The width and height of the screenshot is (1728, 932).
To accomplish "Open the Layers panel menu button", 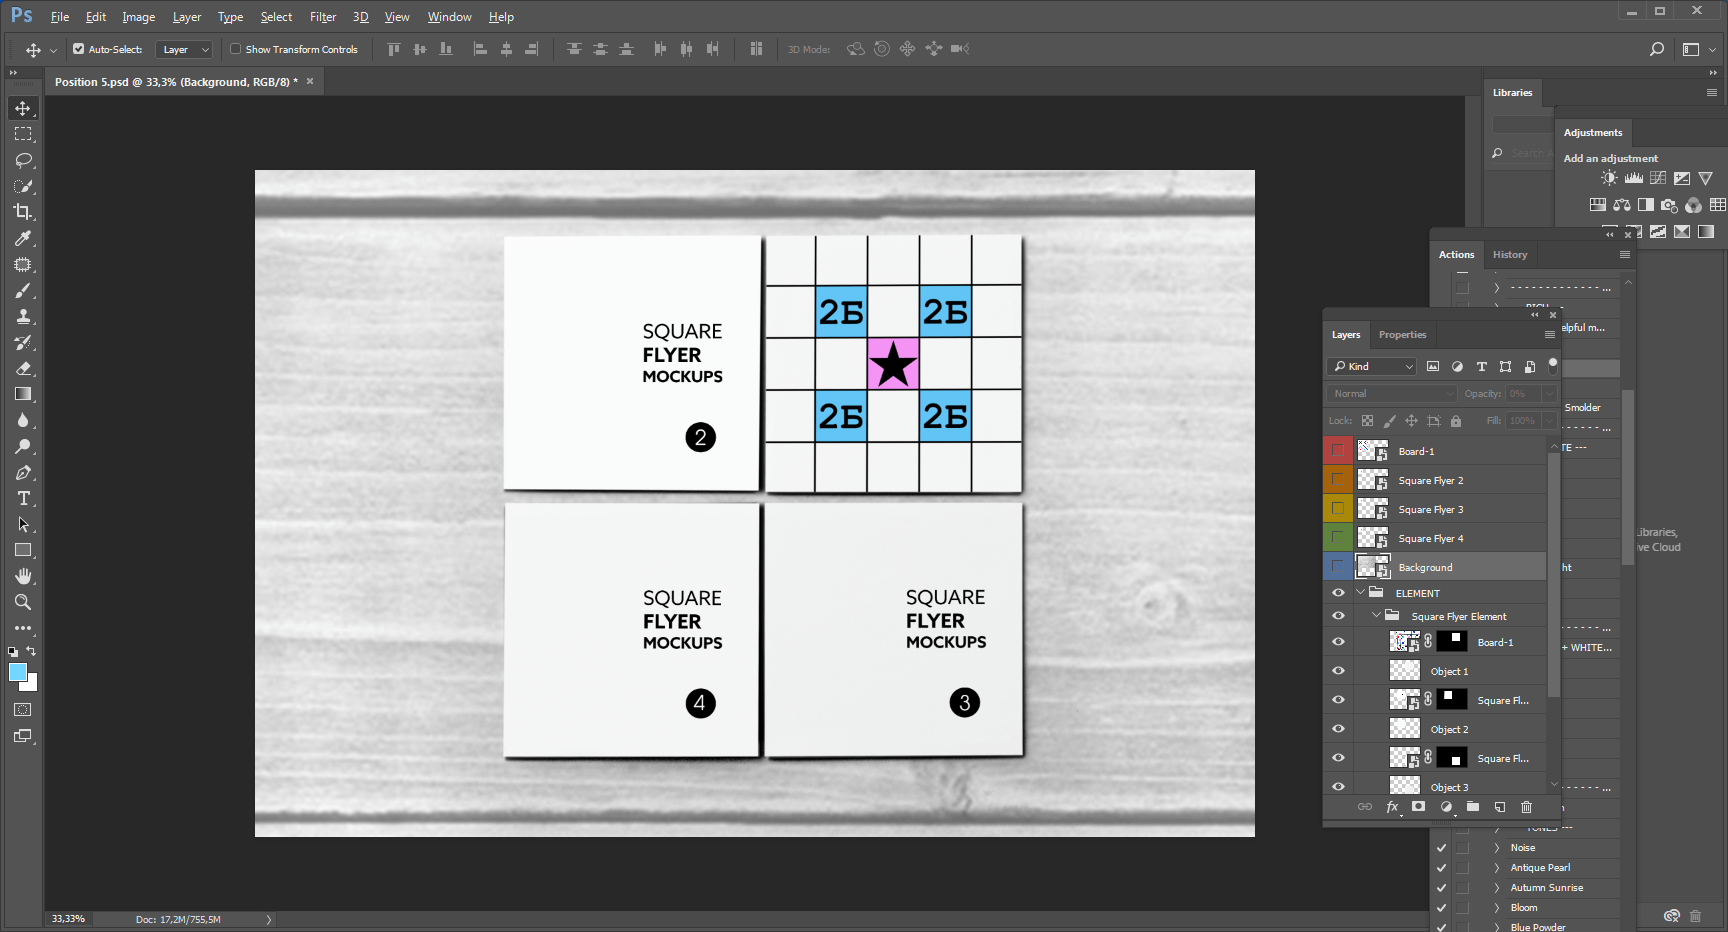I will click(x=1551, y=334).
